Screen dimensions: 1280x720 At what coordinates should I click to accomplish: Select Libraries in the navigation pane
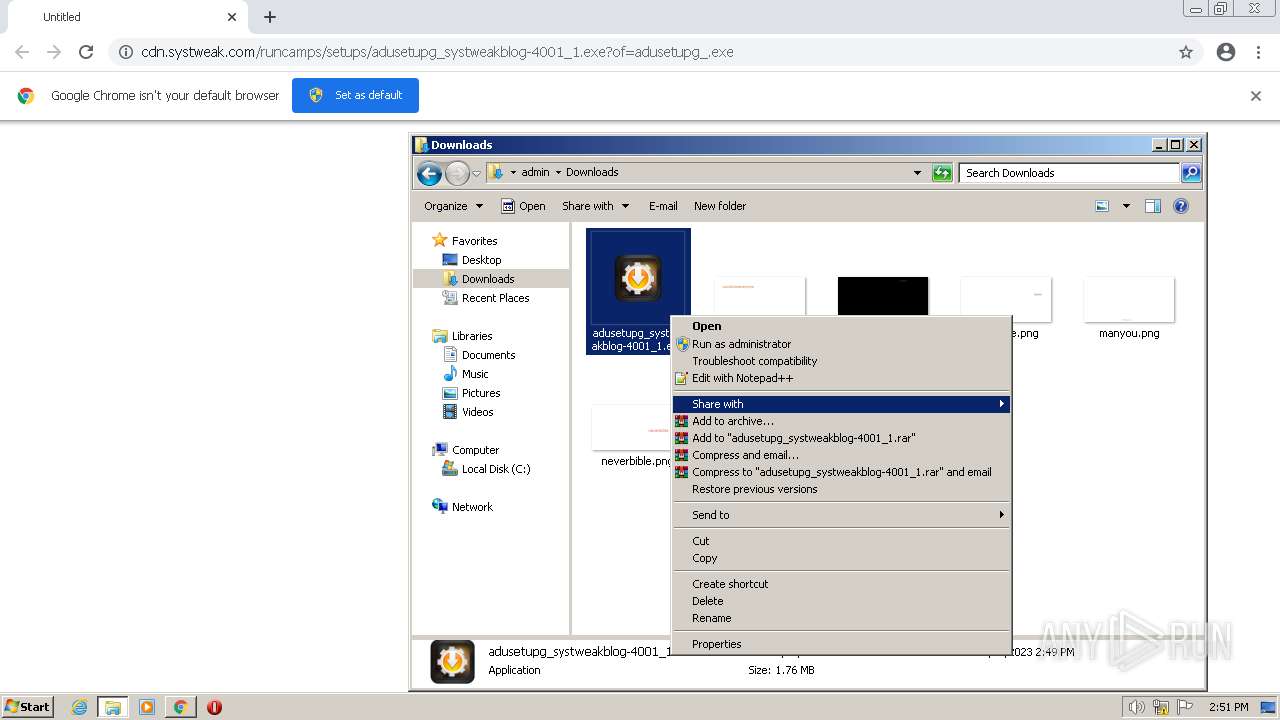(x=471, y=336)
